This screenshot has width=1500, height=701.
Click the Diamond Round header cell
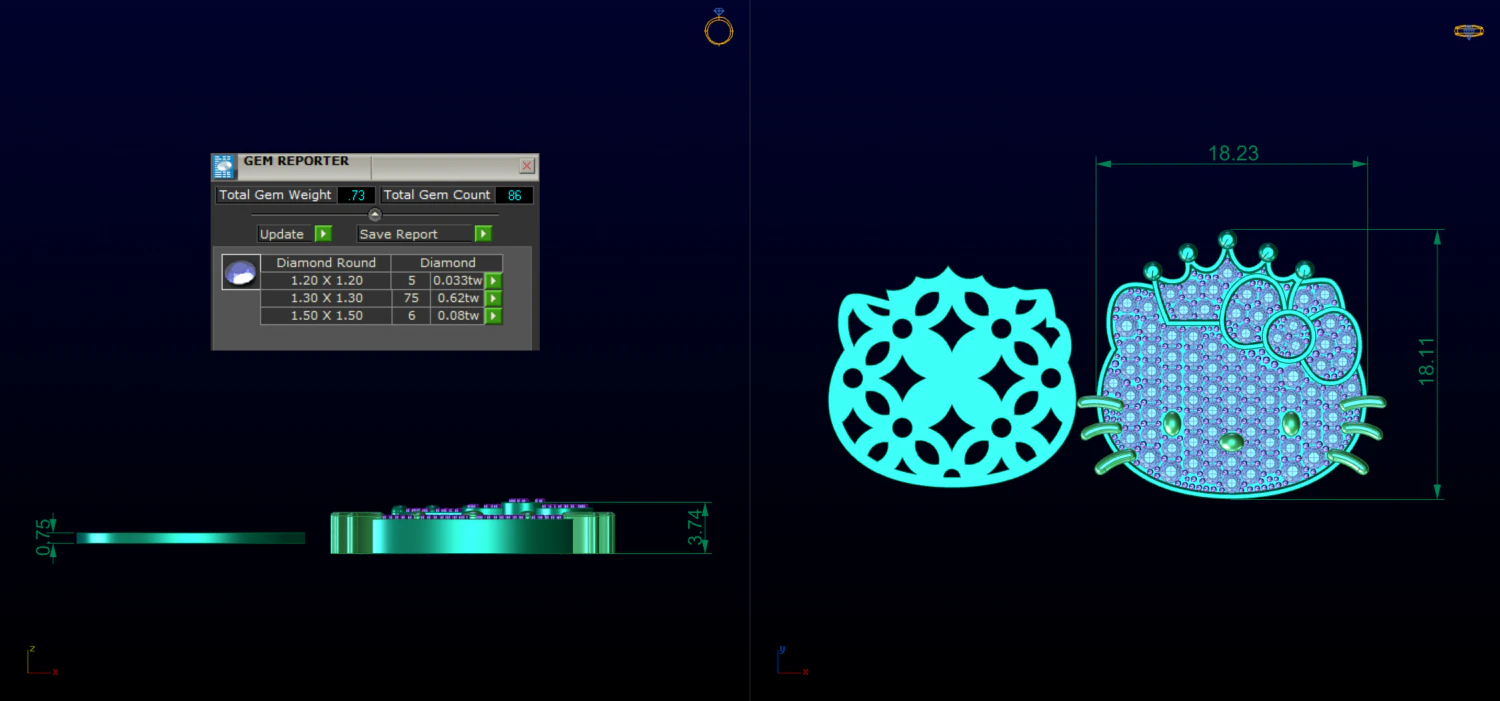(326, 263)
